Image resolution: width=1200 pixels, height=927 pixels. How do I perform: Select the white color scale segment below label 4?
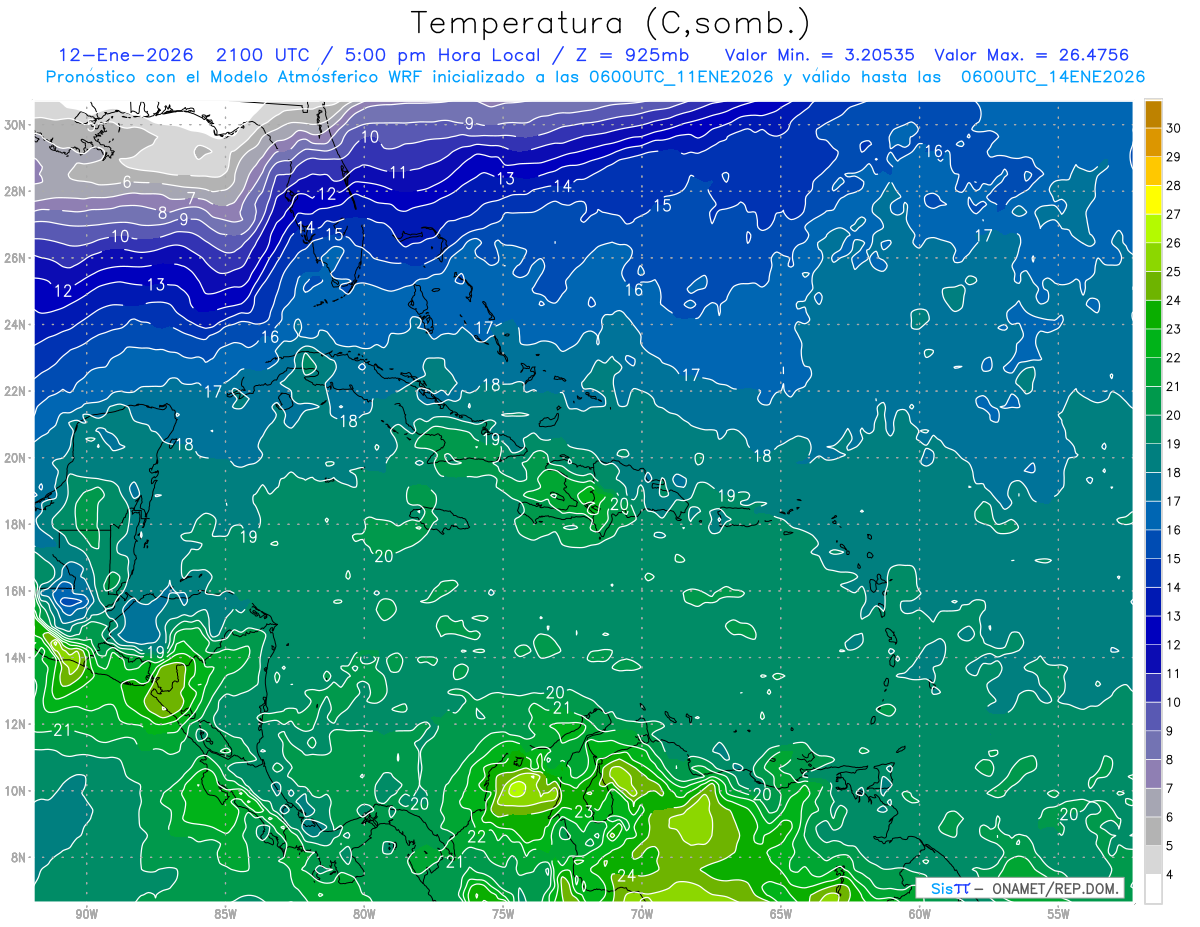[x=1154, y=889]
